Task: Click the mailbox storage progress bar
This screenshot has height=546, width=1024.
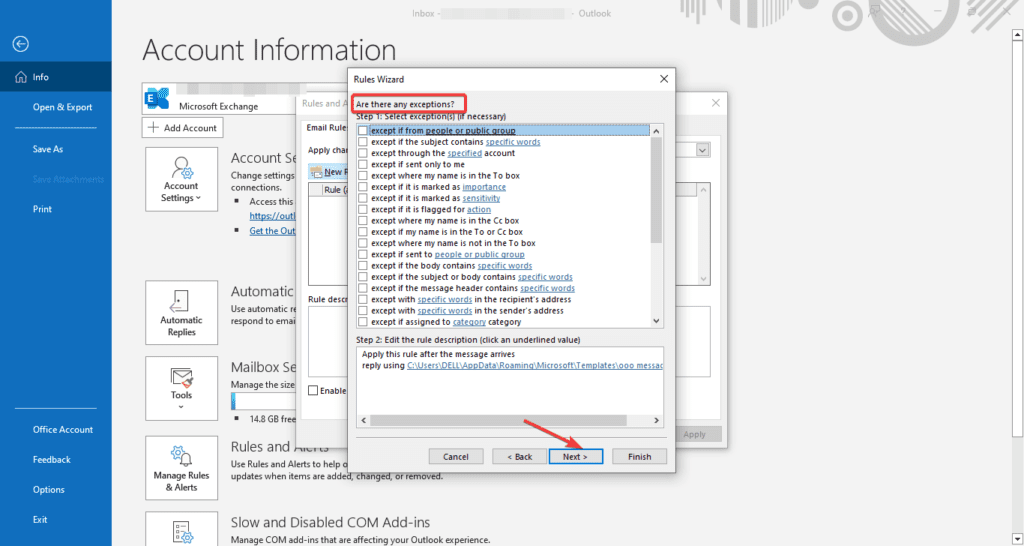Action: [264, 401]
